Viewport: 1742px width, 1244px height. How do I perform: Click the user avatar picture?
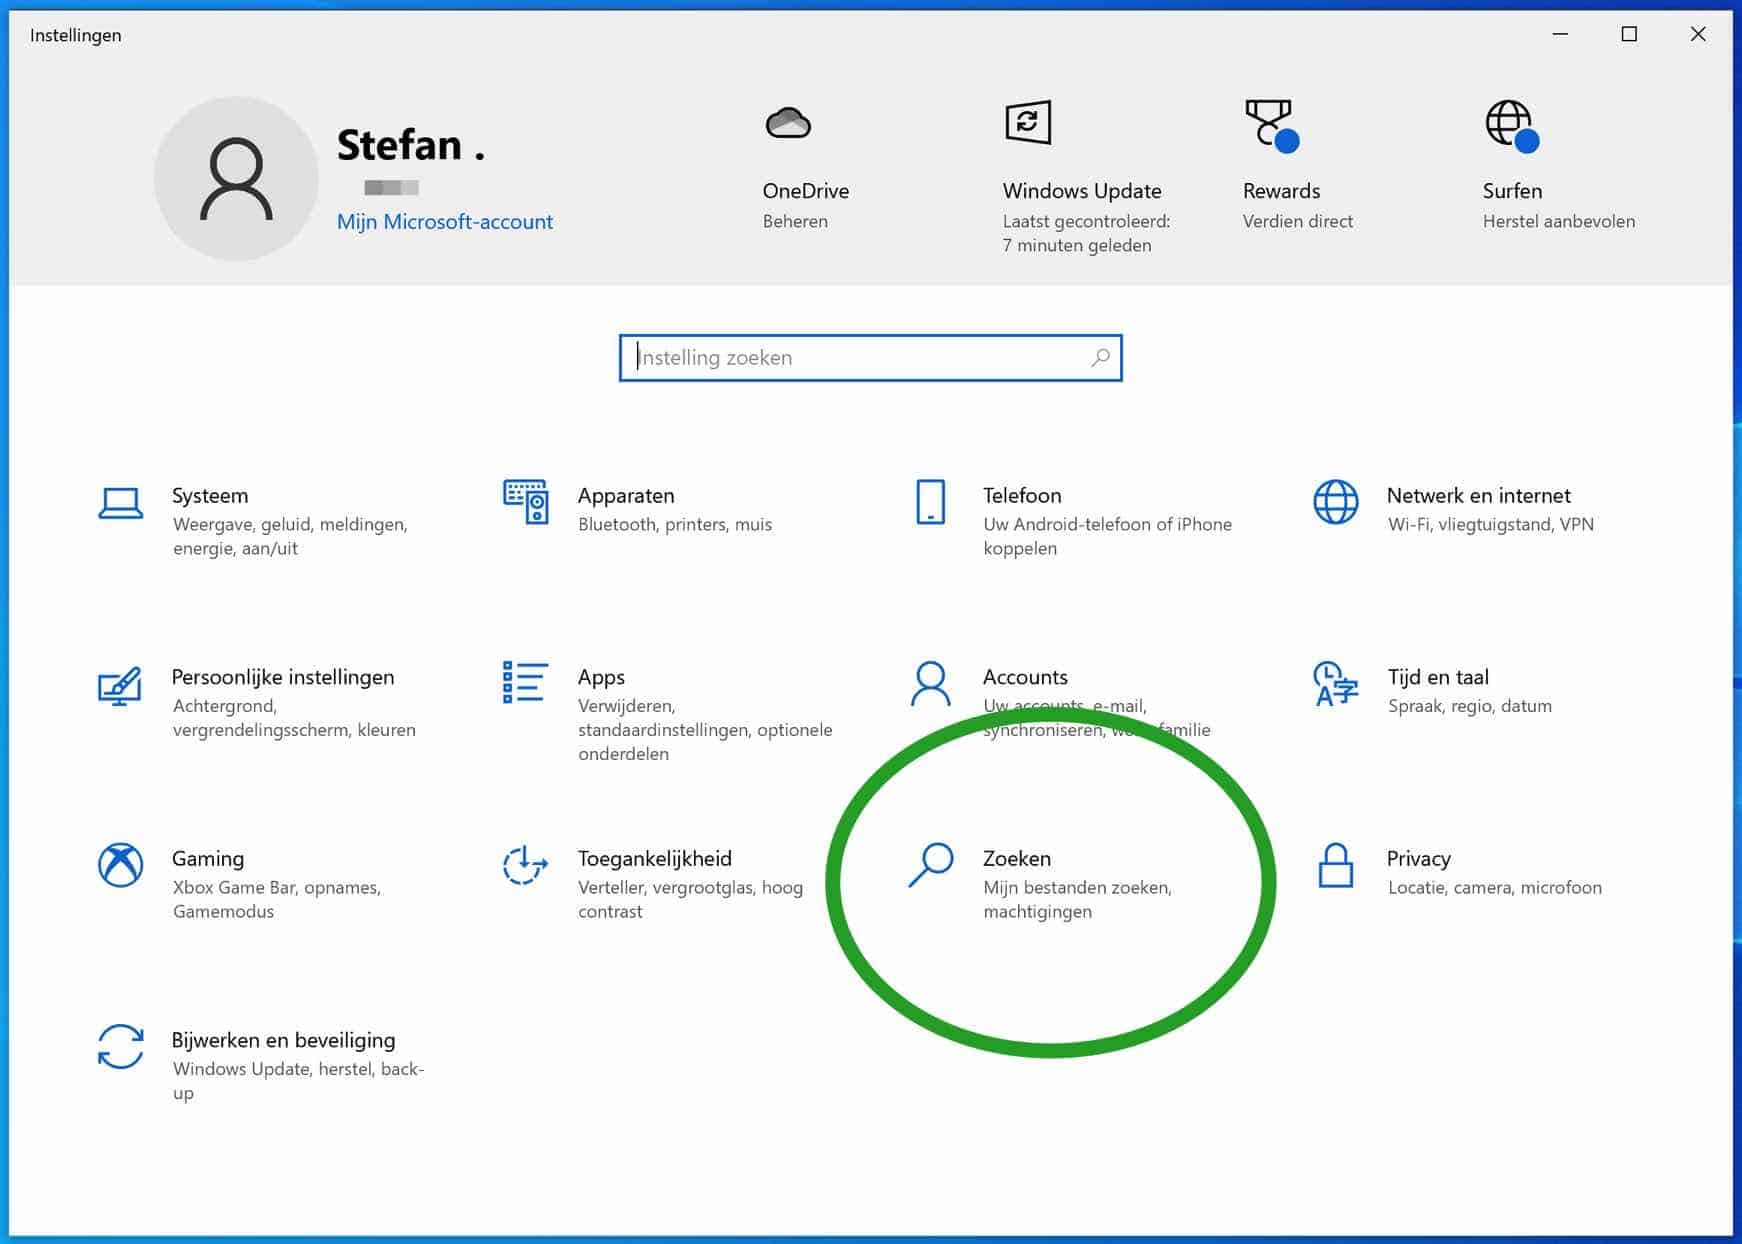(x=236, y=178)
